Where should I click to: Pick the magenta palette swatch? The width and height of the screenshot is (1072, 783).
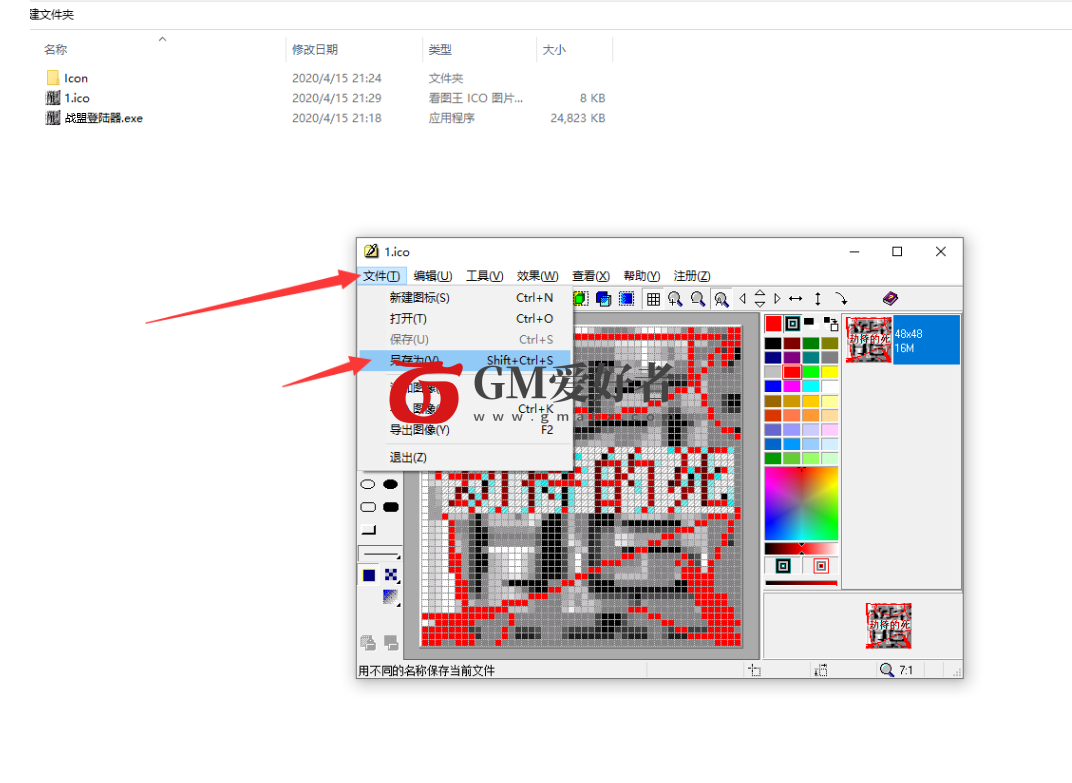[792, 386]
